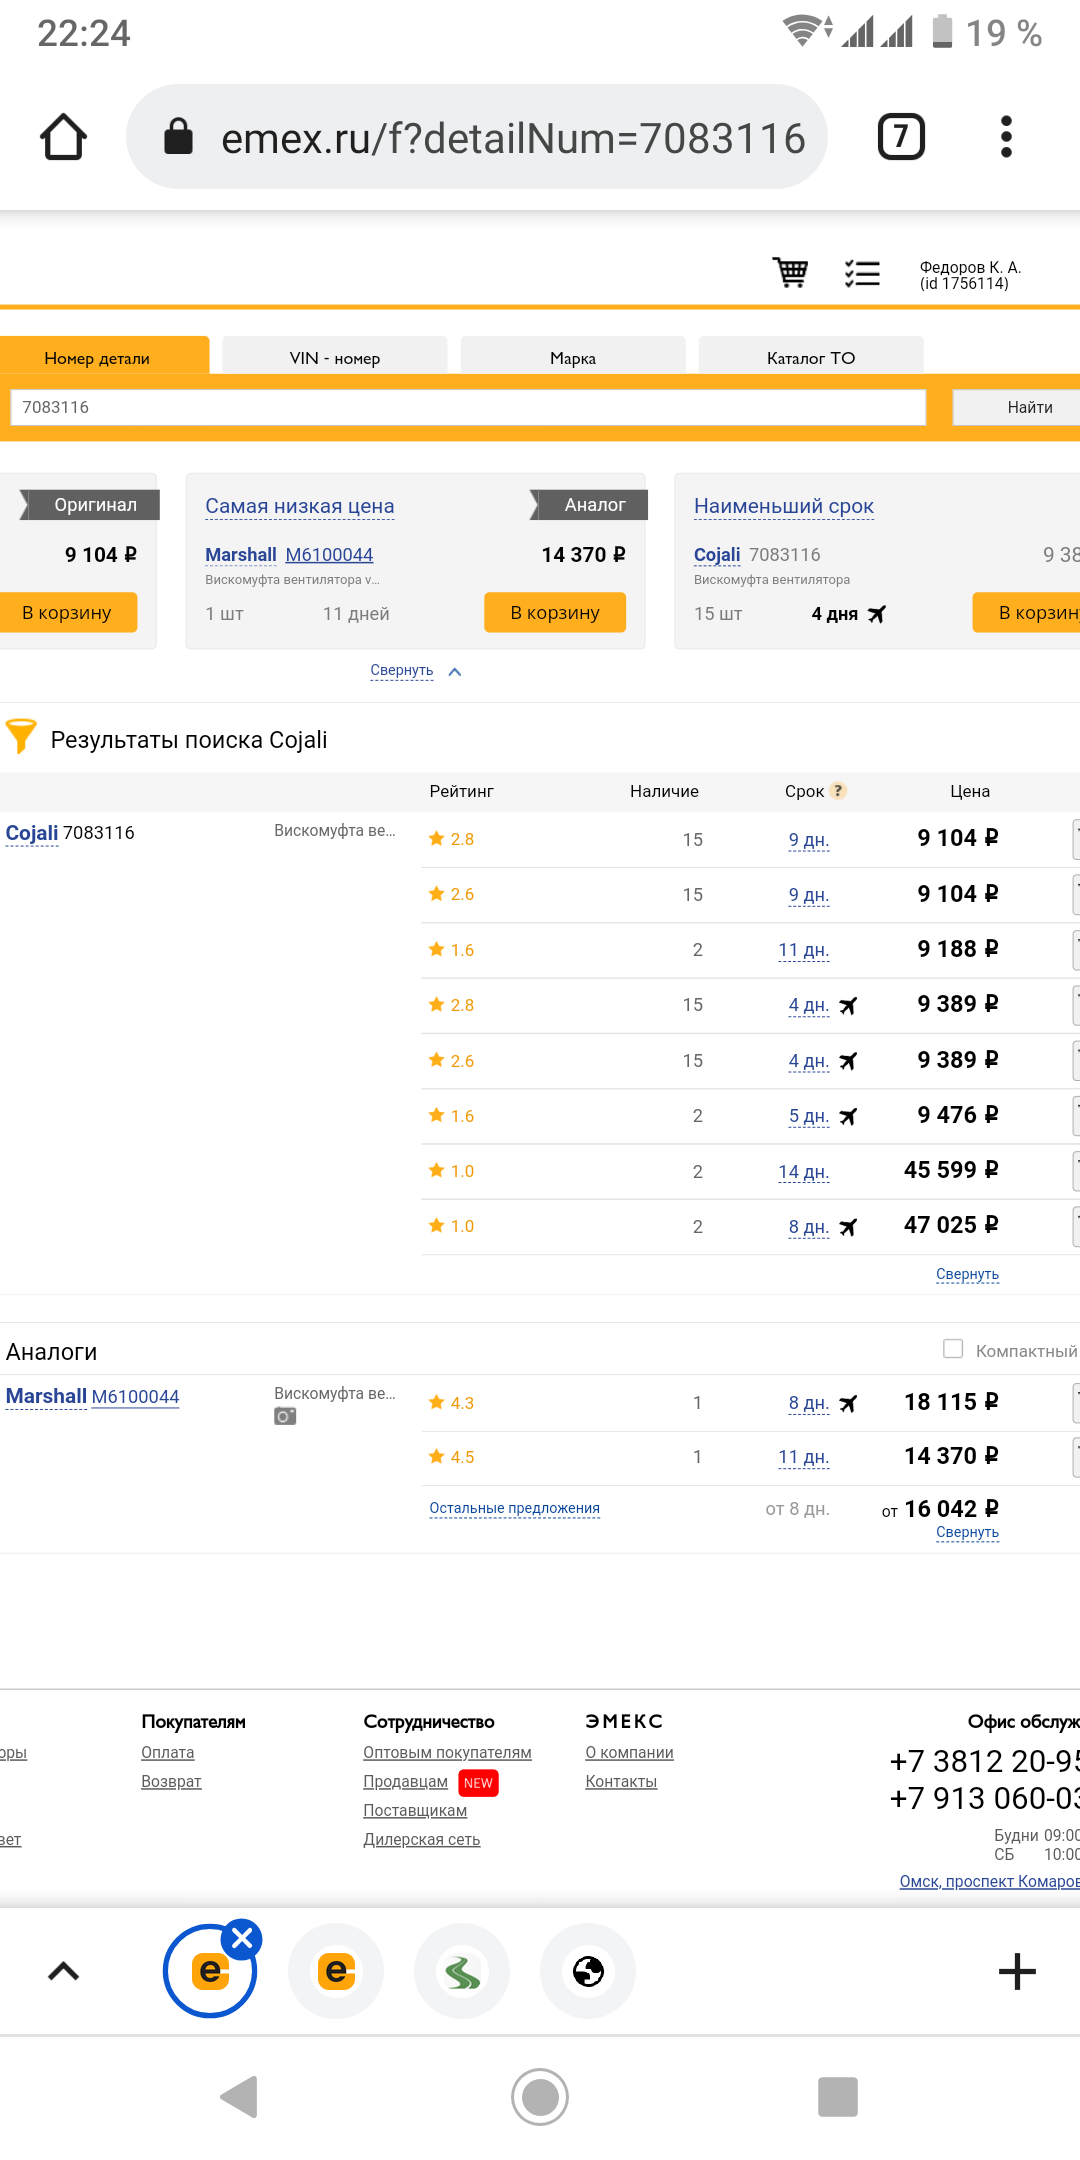This screenshot has width=1080, height=2160.
Task: Open Marshall brand link in lowest price card
Action: pyautogui.click(x=241, y=555)
